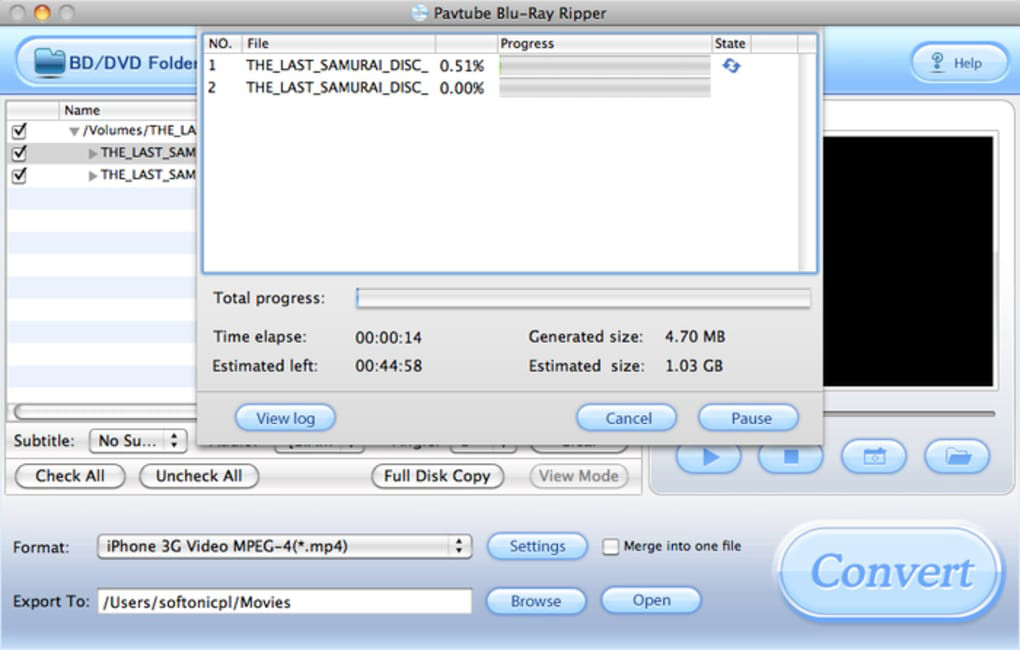Click progress bar of file 2
The height and width of the screenshot is (650, 1020).
[x=604, y=88]
